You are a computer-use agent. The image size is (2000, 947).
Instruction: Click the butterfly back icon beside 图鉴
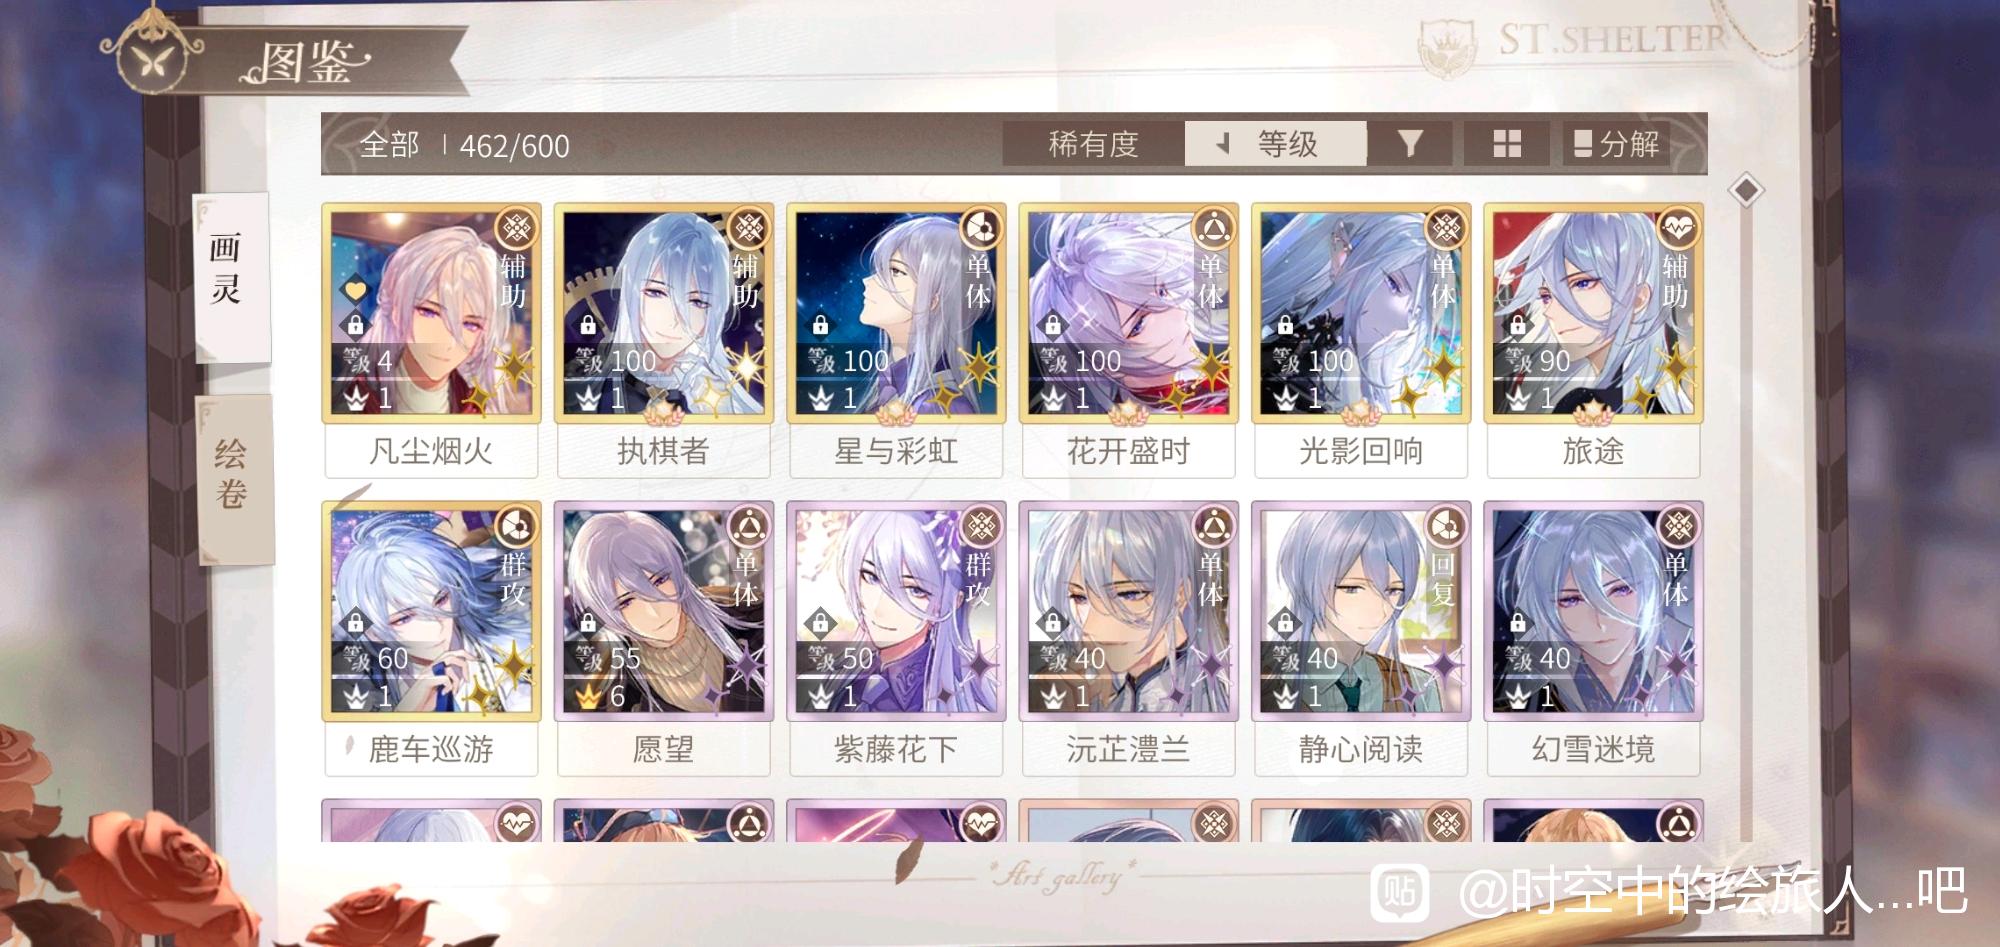(153, 58)
